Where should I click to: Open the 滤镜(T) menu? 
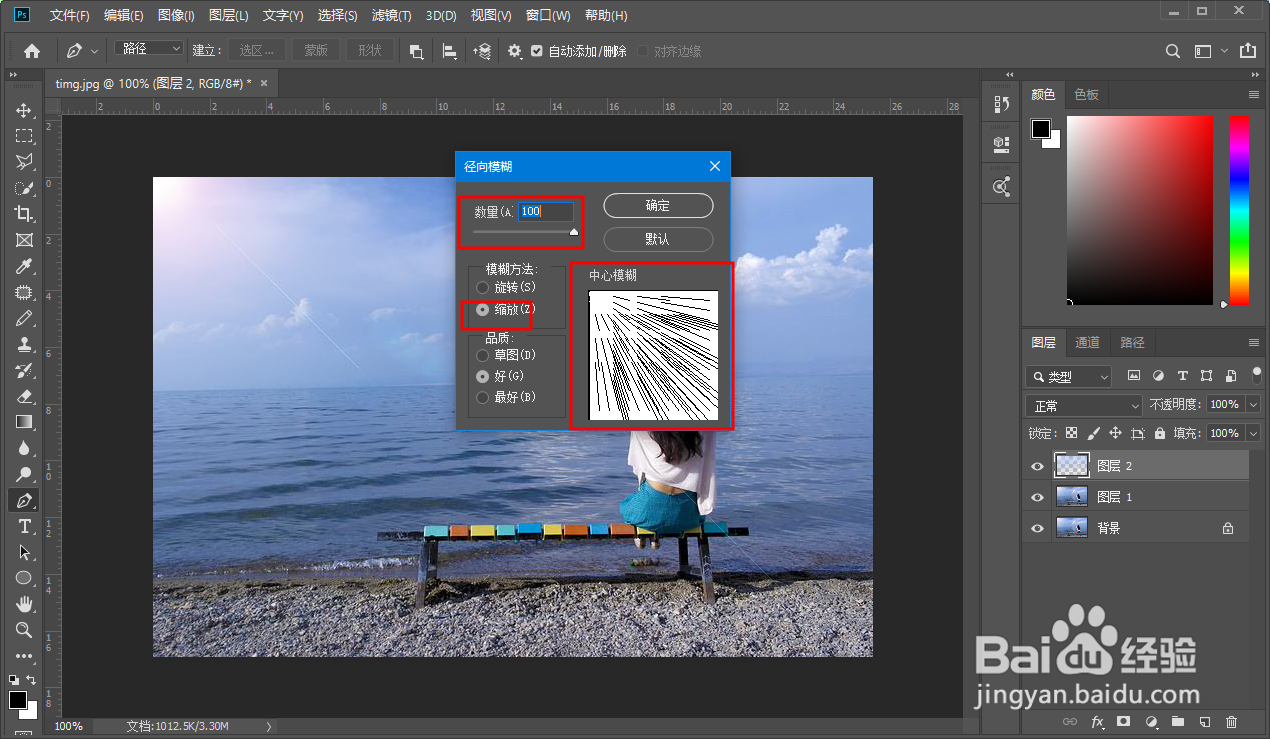coord(391,16)
